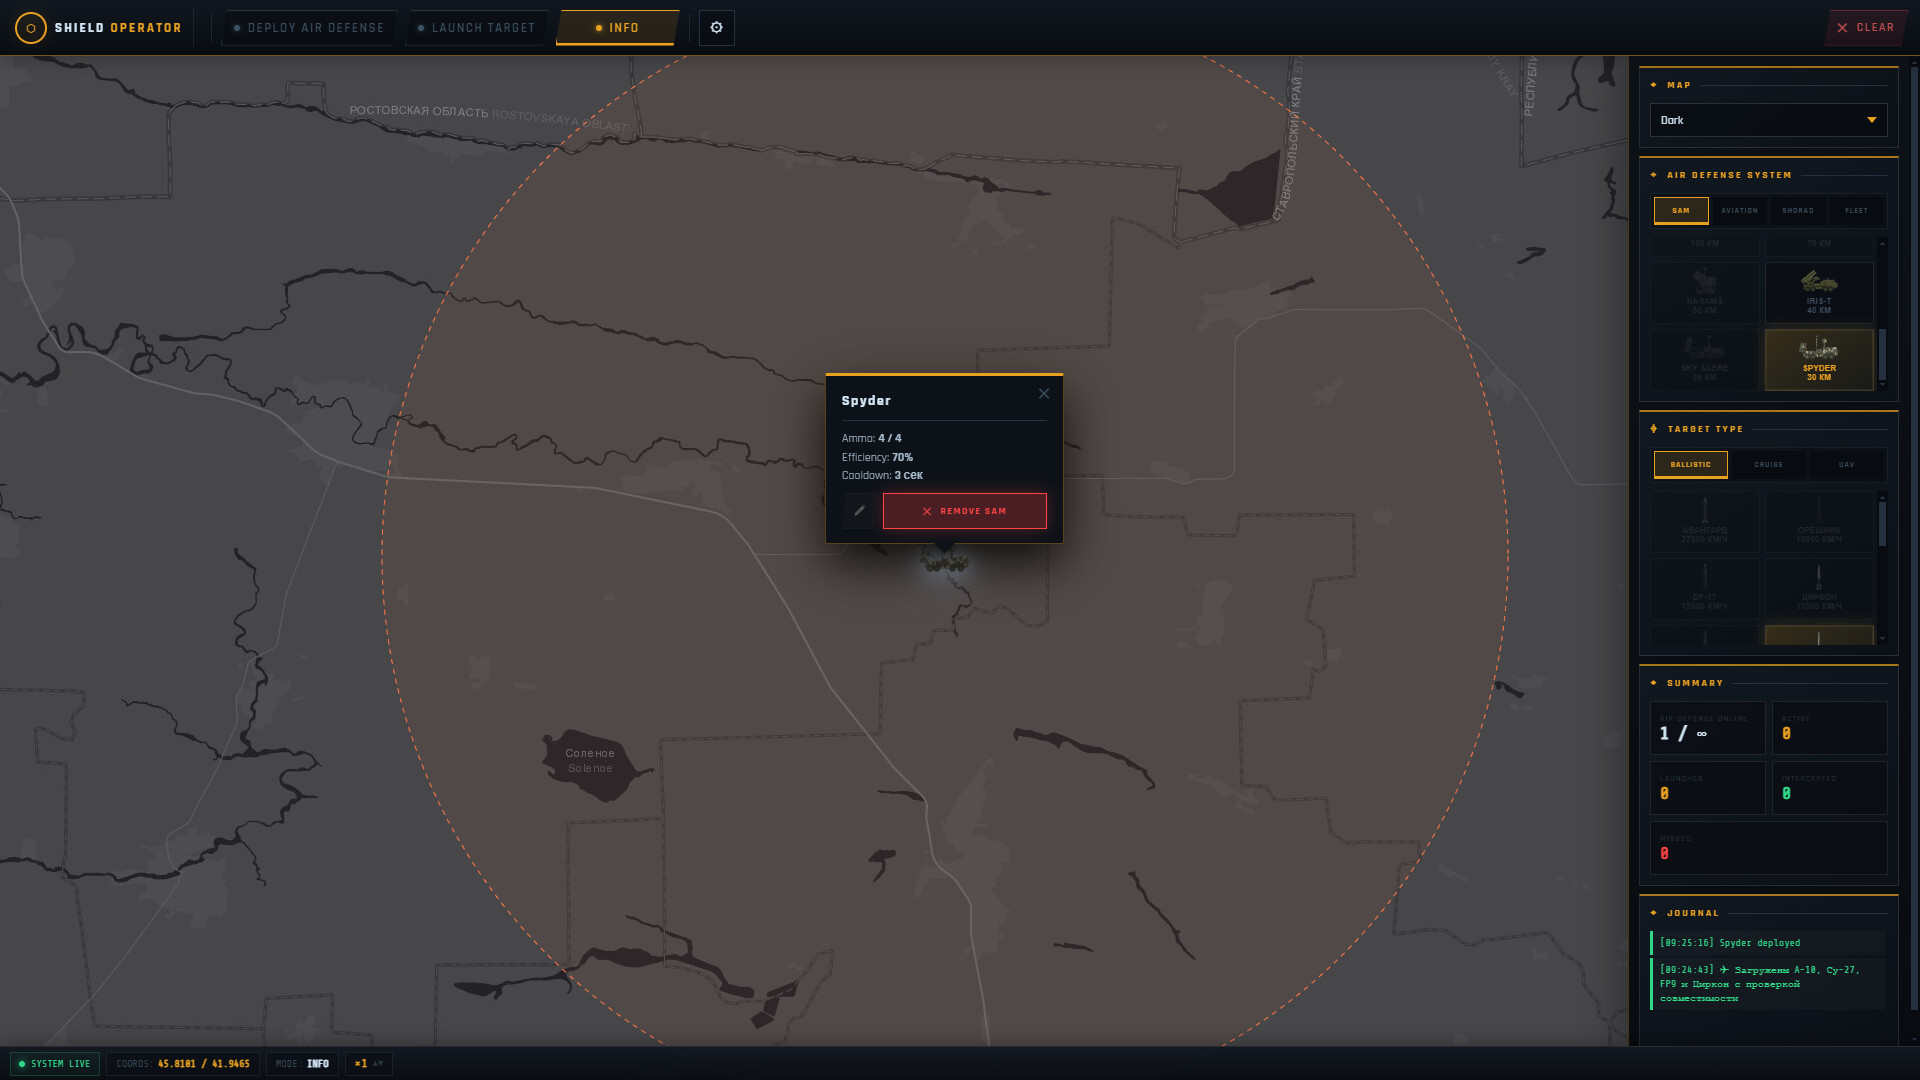Open the Map style dropdown showing Dark

(1768, 120)
